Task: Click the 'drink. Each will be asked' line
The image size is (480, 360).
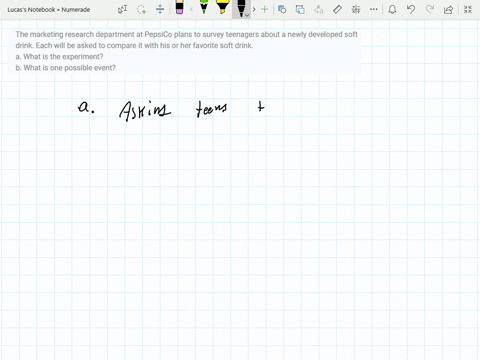Action: click(134, 45)
